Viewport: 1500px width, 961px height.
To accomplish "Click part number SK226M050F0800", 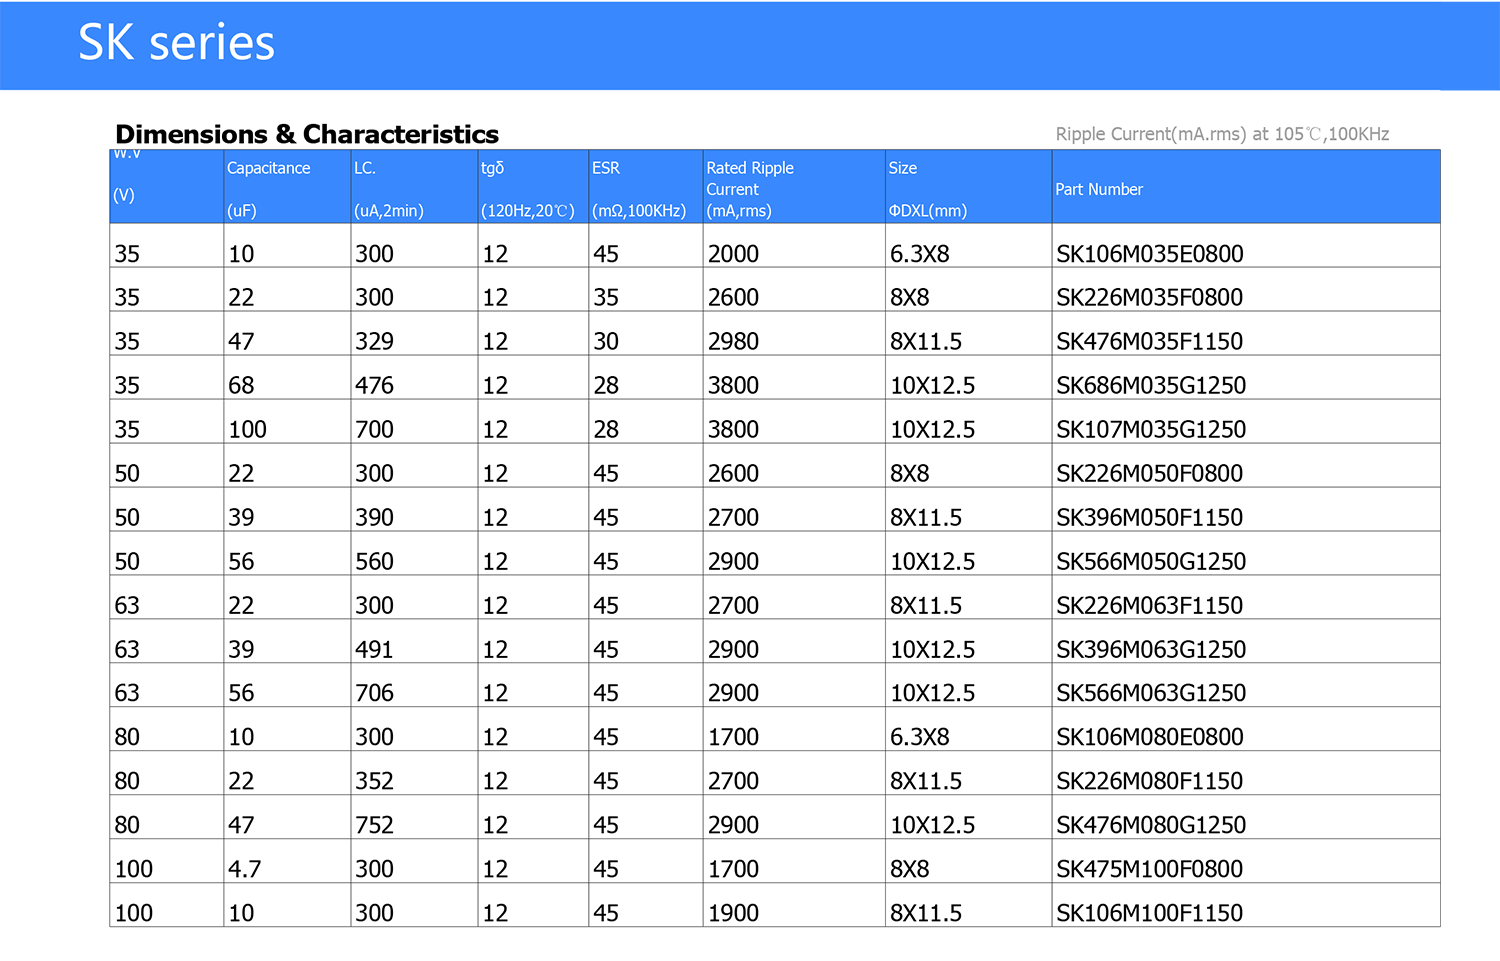I will click(1149, 474).
